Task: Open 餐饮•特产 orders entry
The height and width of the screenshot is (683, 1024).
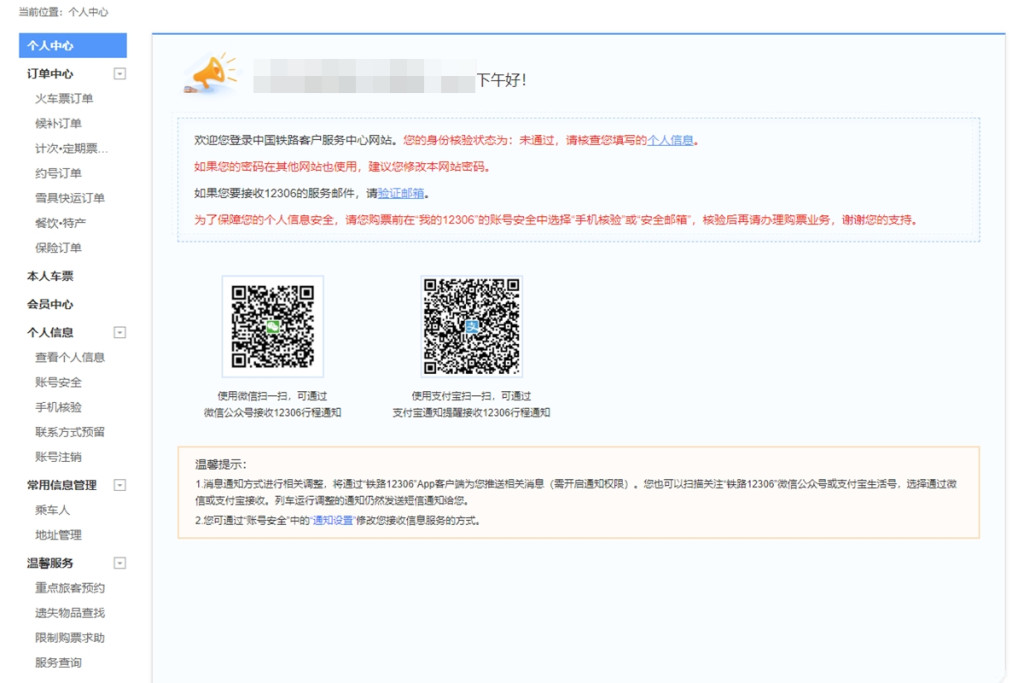Action: tap(60, 223)
